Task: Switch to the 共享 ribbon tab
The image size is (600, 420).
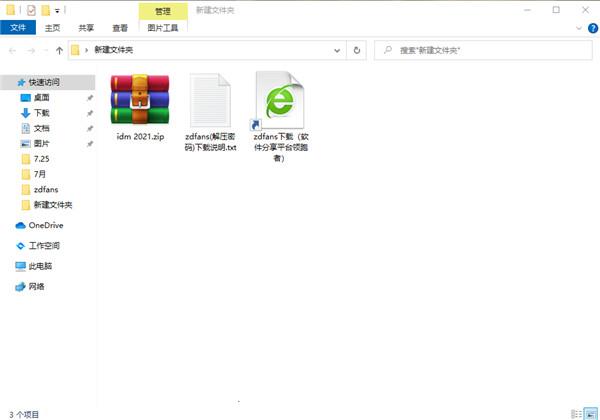Action: [86, 28]
